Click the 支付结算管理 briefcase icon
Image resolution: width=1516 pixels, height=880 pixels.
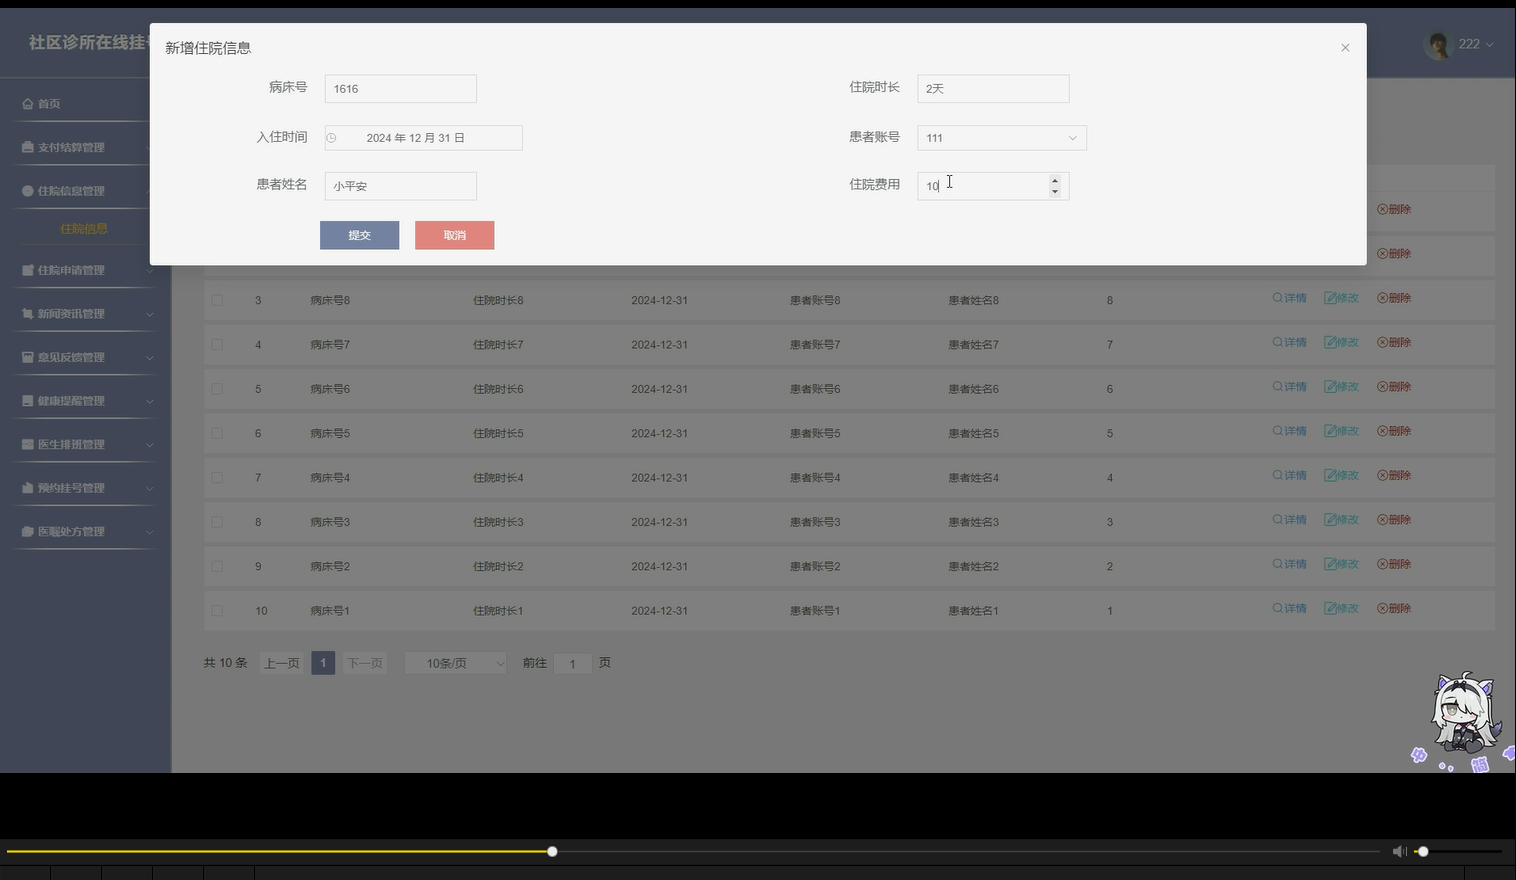28,147
